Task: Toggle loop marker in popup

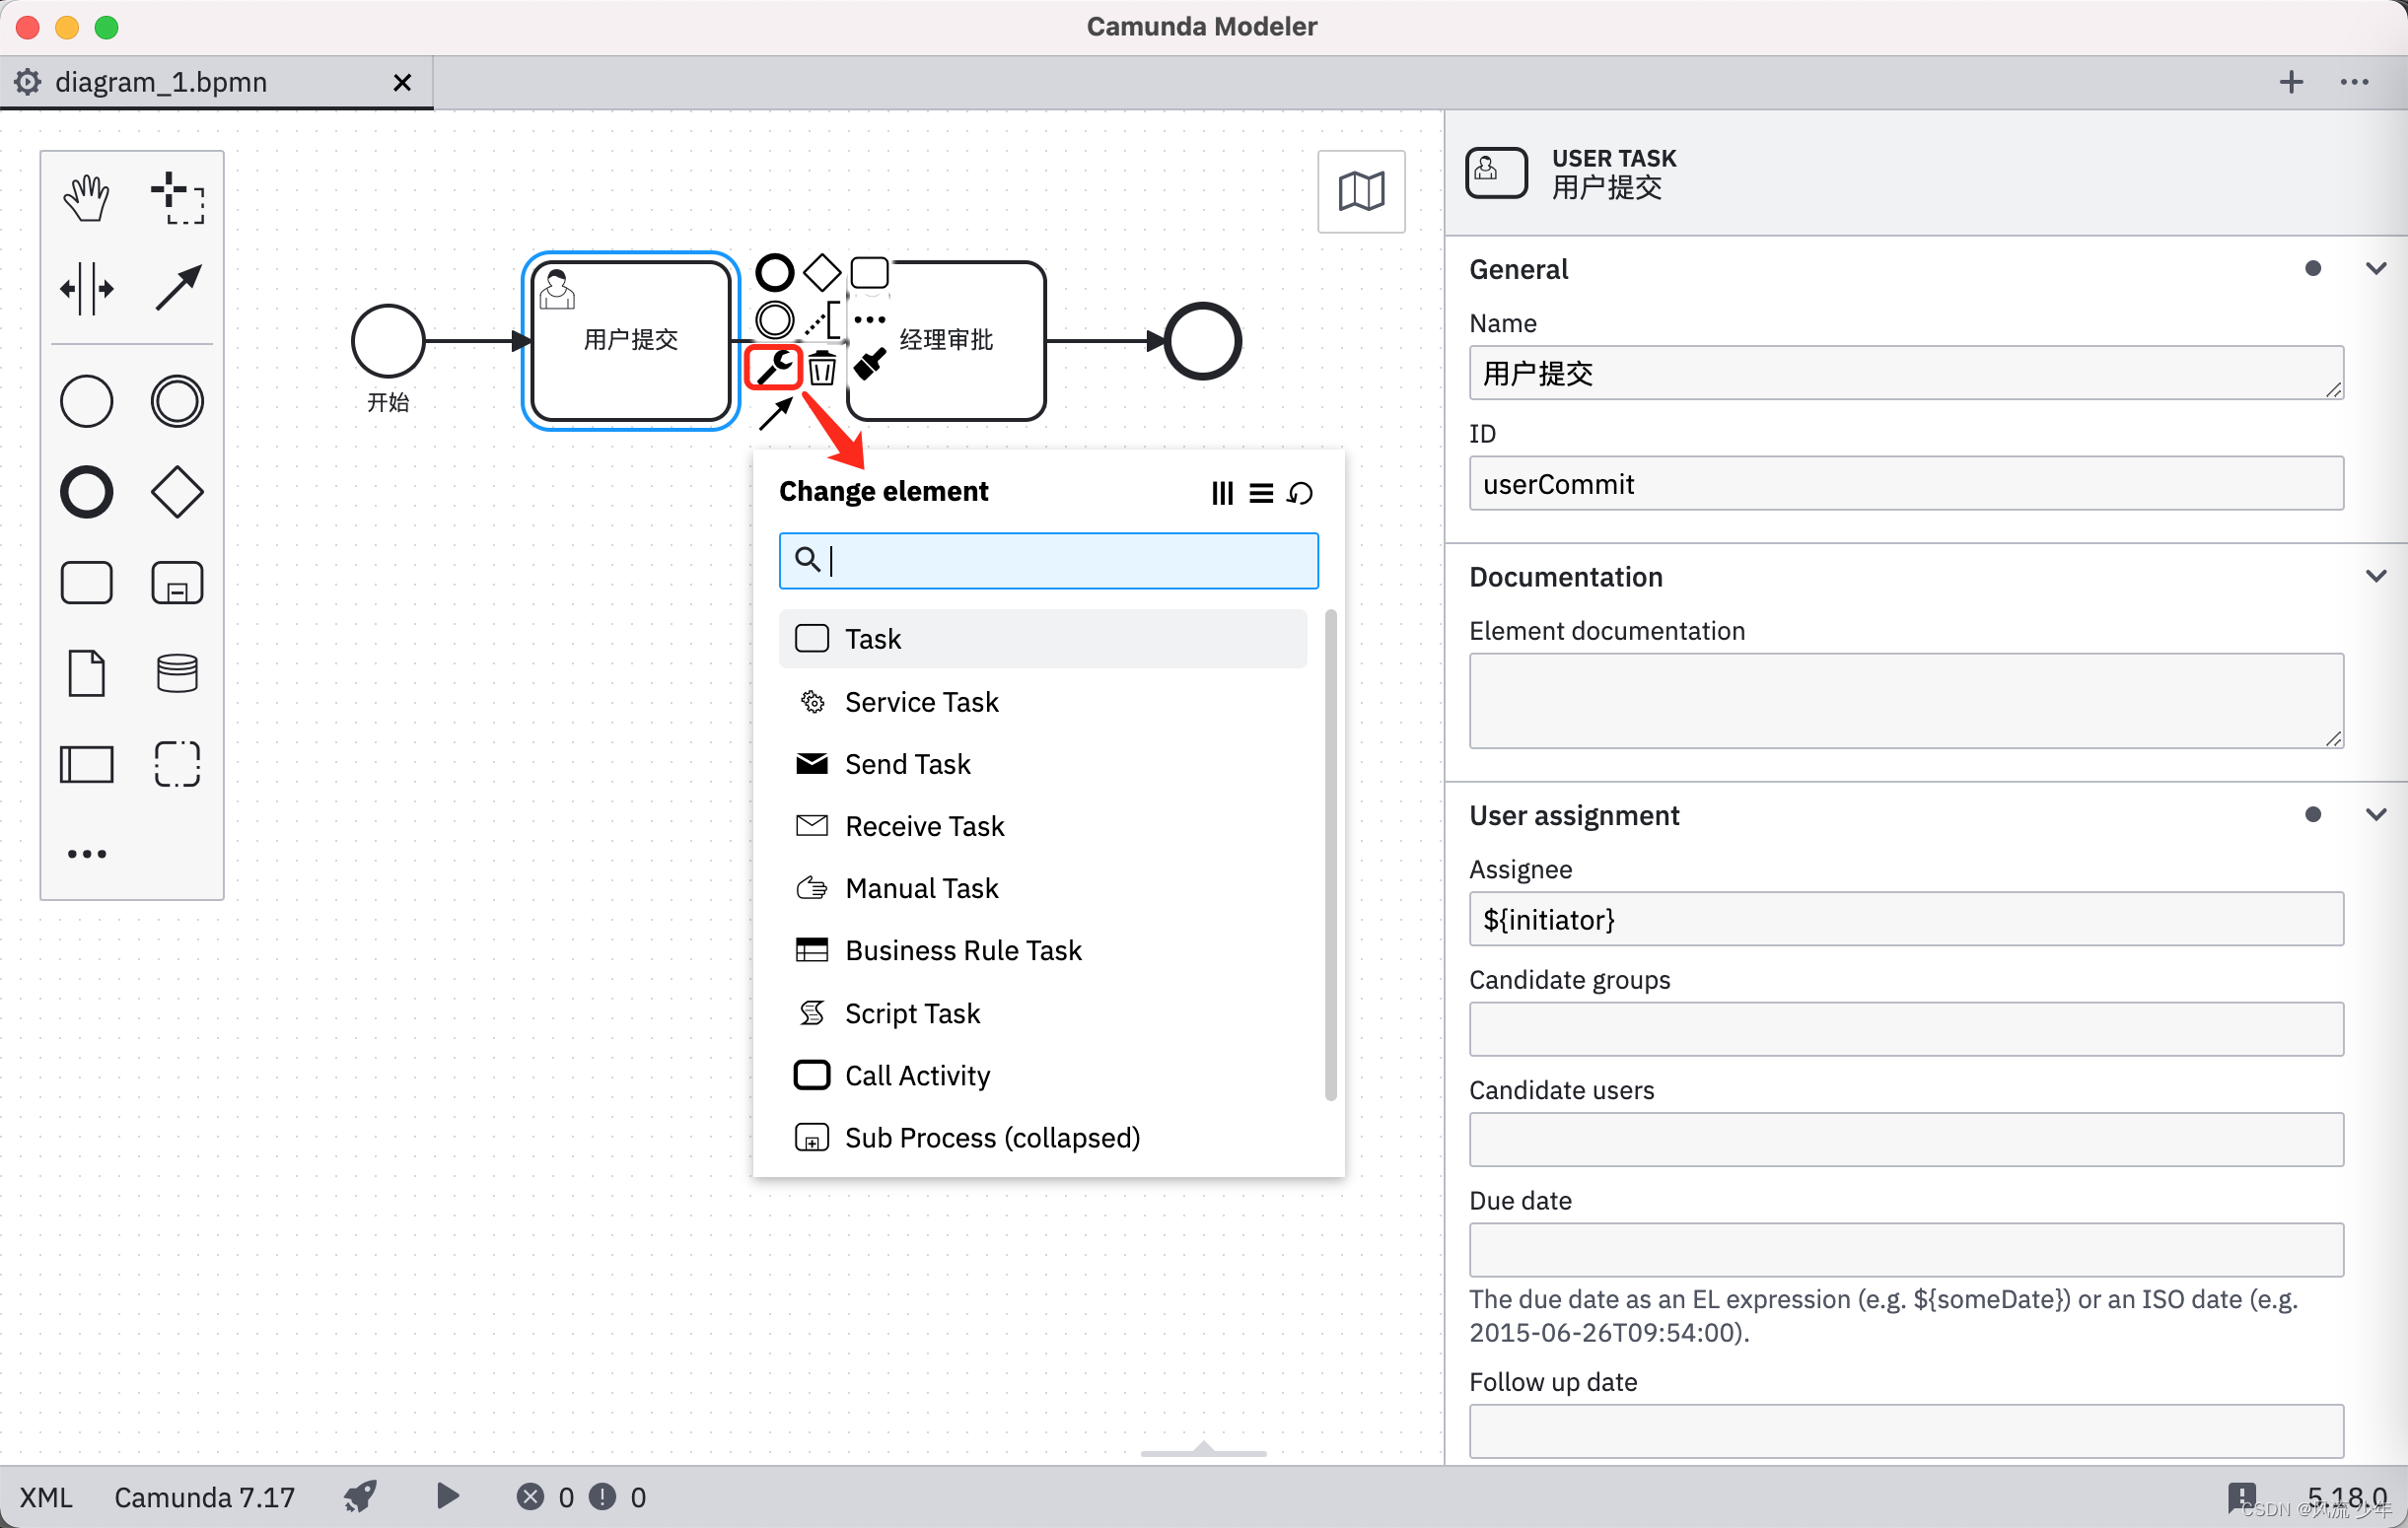Action: [x=1300, y=493]
